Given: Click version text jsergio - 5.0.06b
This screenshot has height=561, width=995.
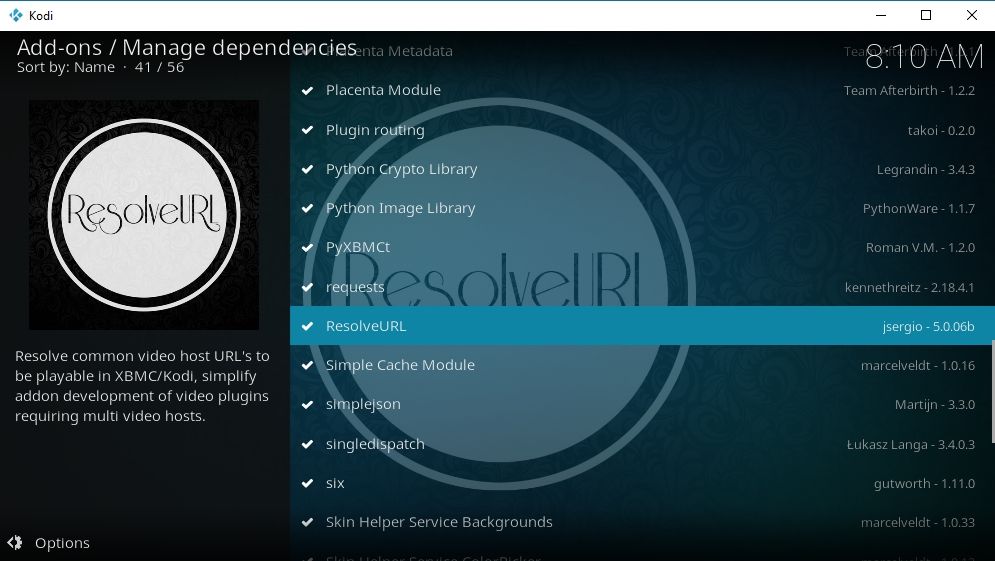Looking at the screenshot, I should click(928, 326).
